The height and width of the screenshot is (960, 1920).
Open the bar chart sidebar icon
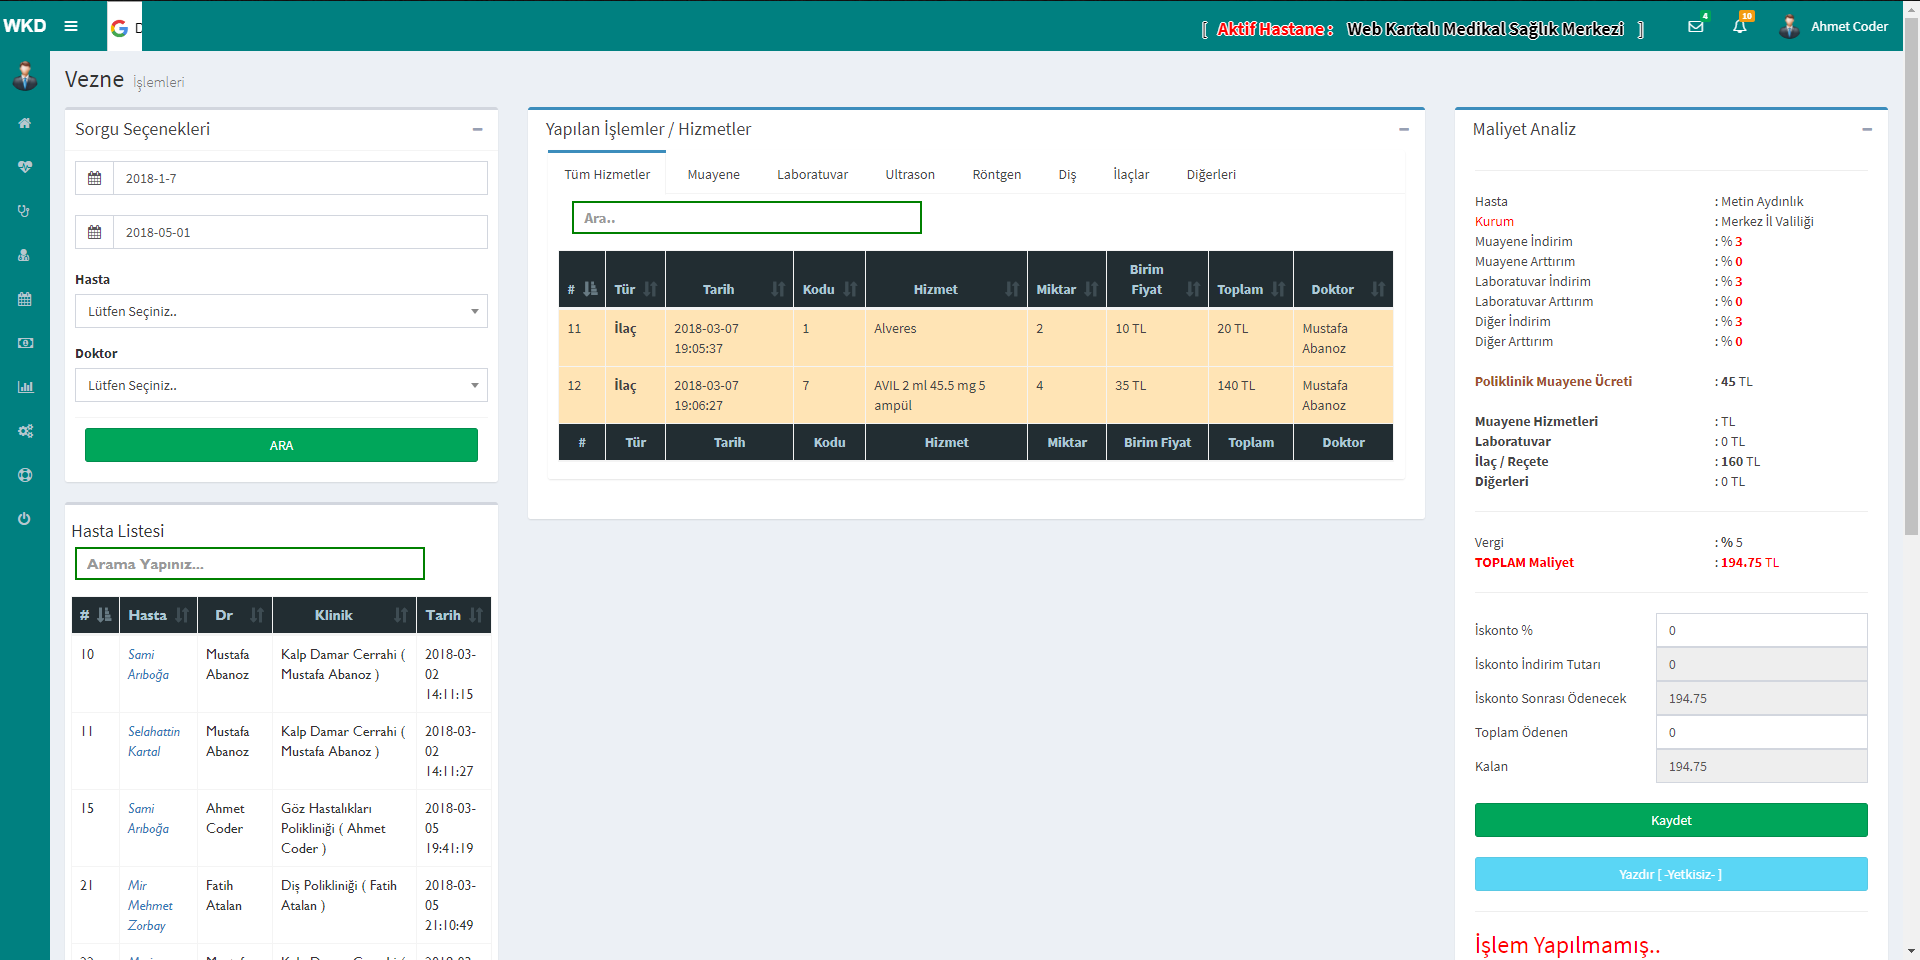[x=25, y=387]
